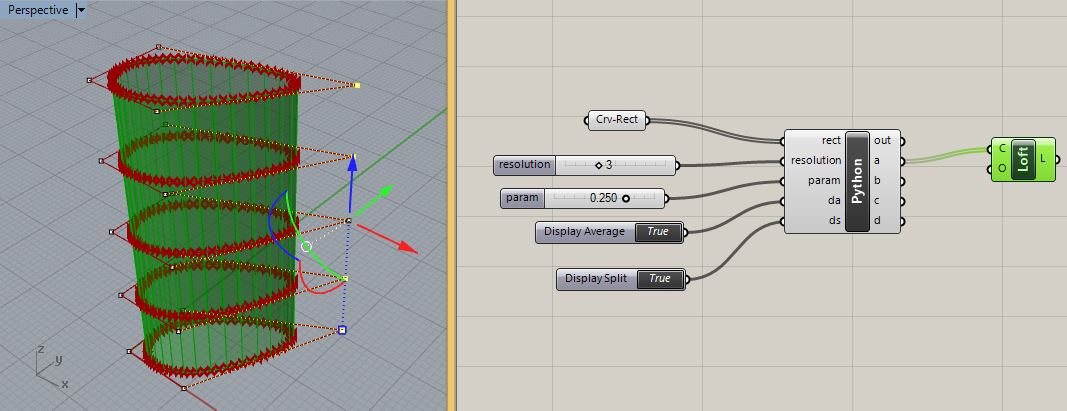Viewport: 1067px width, 411px height.
Task: Select the Python script component icon
Action: pos(857,181)
